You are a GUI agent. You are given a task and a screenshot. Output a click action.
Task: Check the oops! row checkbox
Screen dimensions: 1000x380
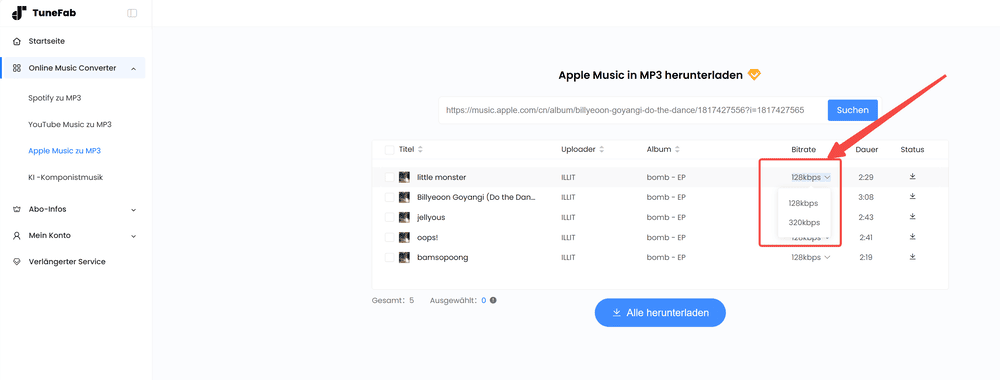390,237
